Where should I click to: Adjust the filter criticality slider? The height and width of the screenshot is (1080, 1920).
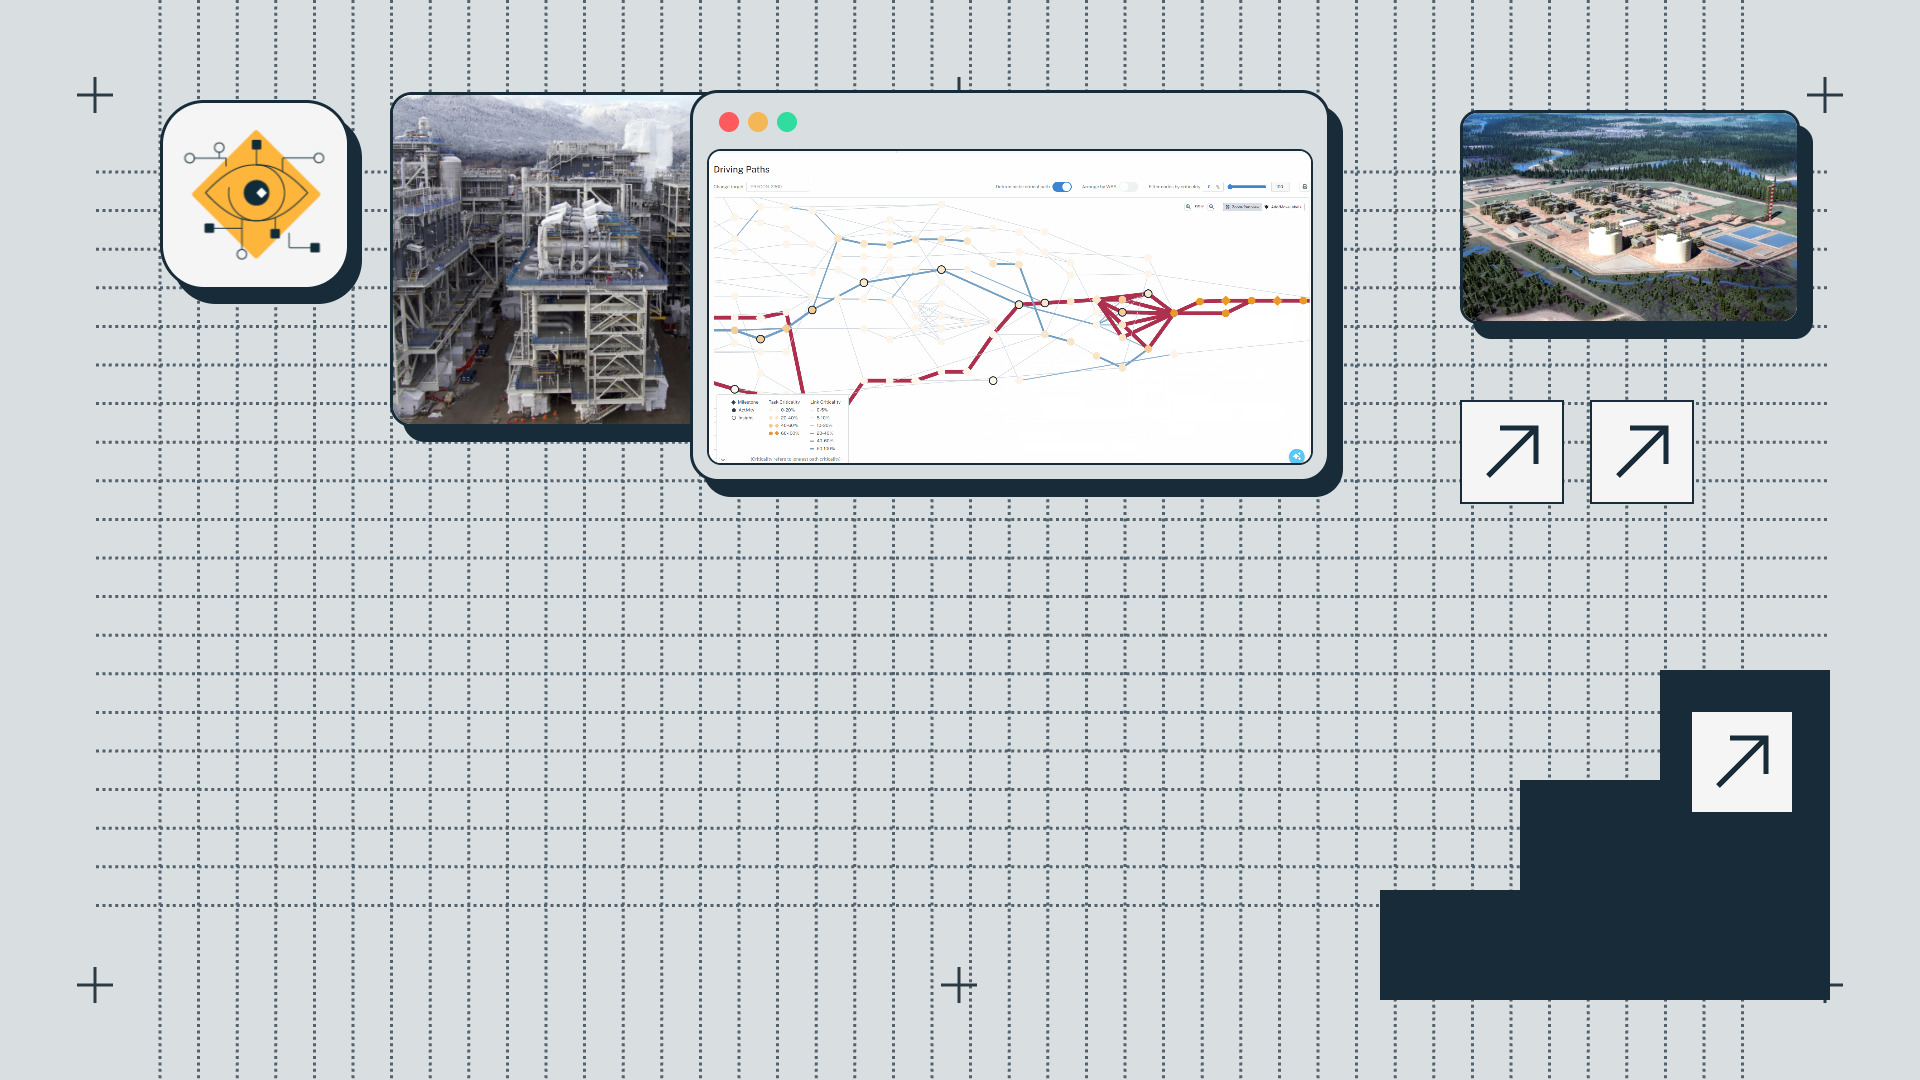pyautogui.click(x=1247, y=186)
